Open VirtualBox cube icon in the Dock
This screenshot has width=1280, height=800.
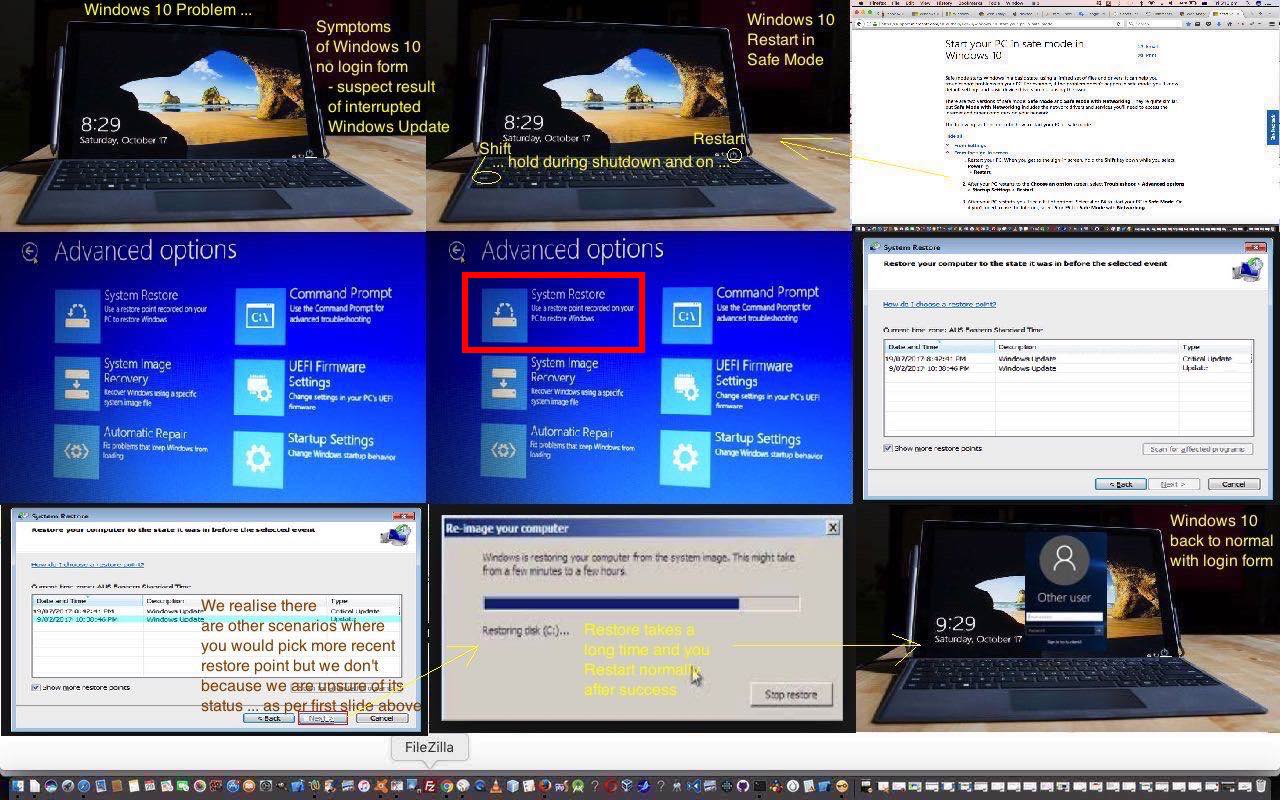pyautogui.click(x=627, y=786)
